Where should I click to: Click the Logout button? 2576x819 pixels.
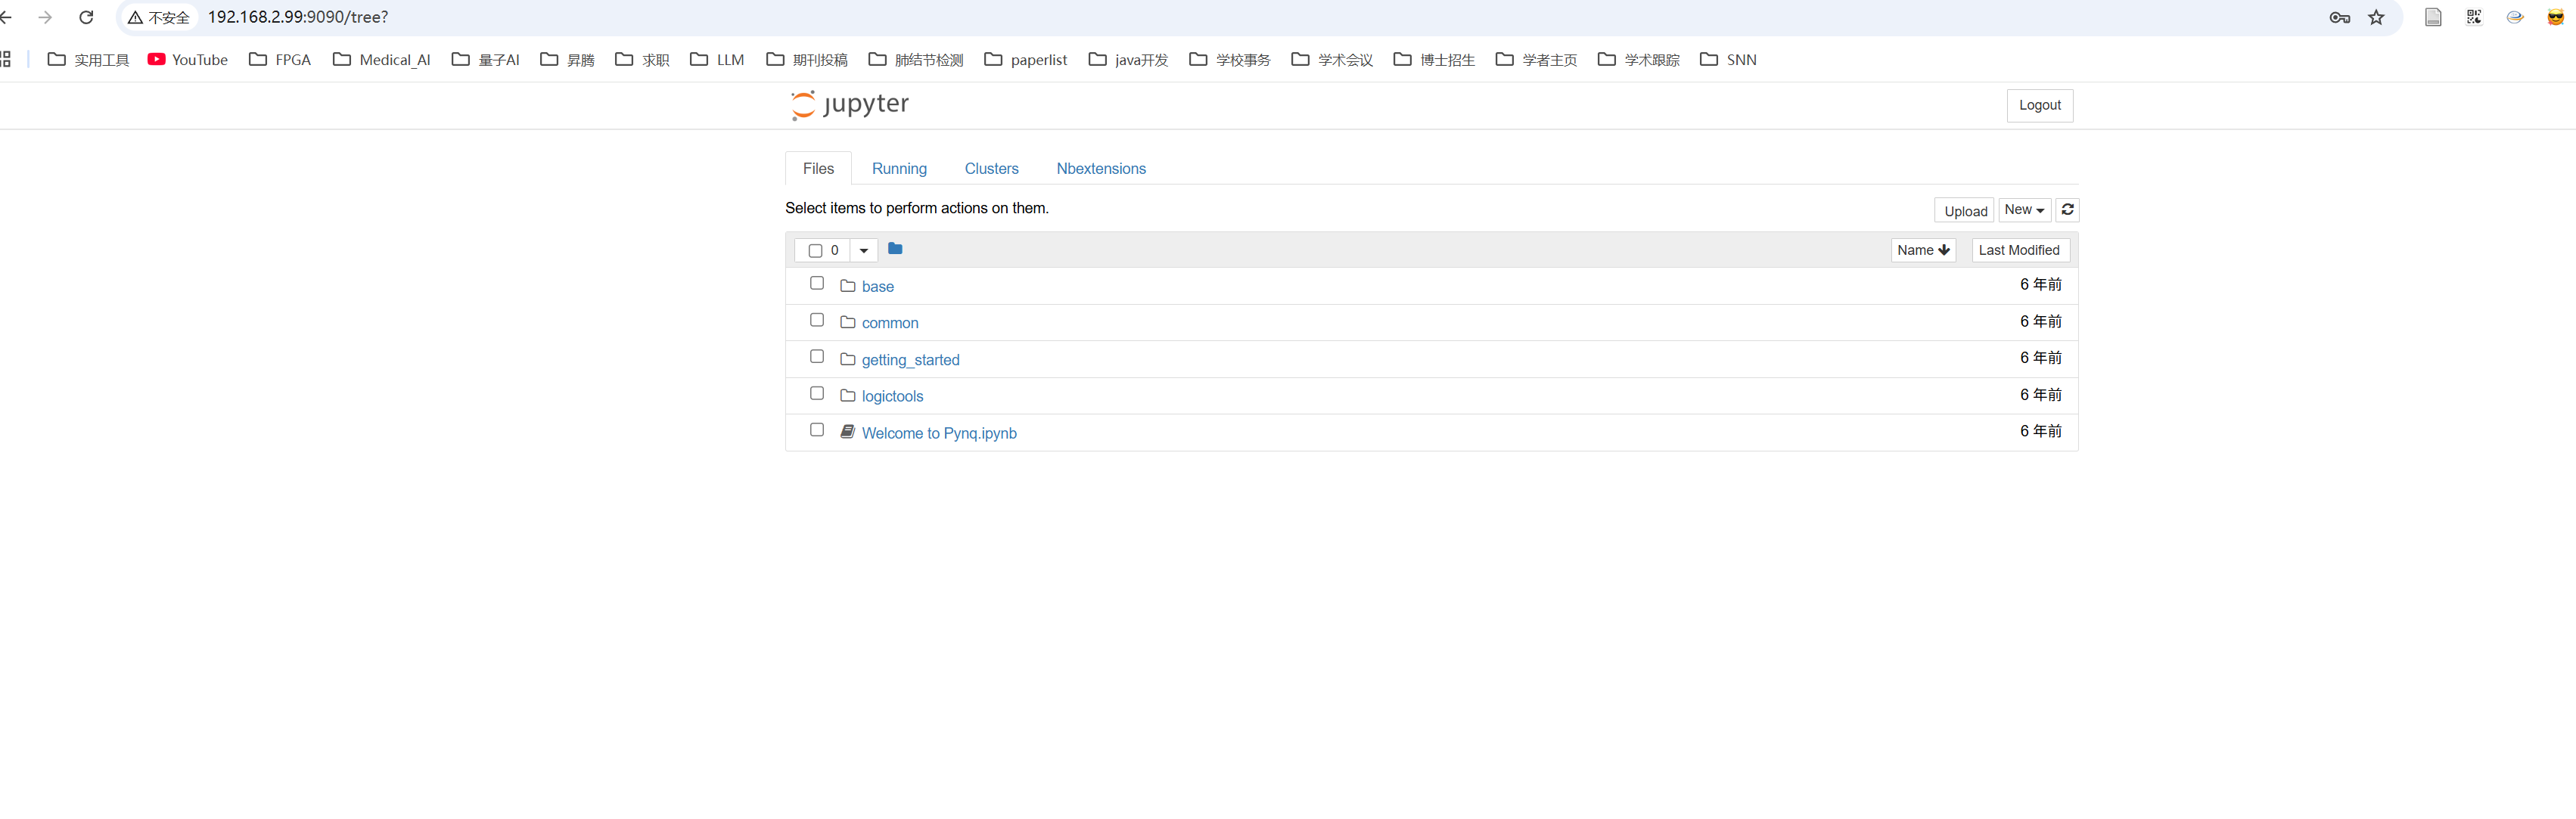(x=2039, y=105)
